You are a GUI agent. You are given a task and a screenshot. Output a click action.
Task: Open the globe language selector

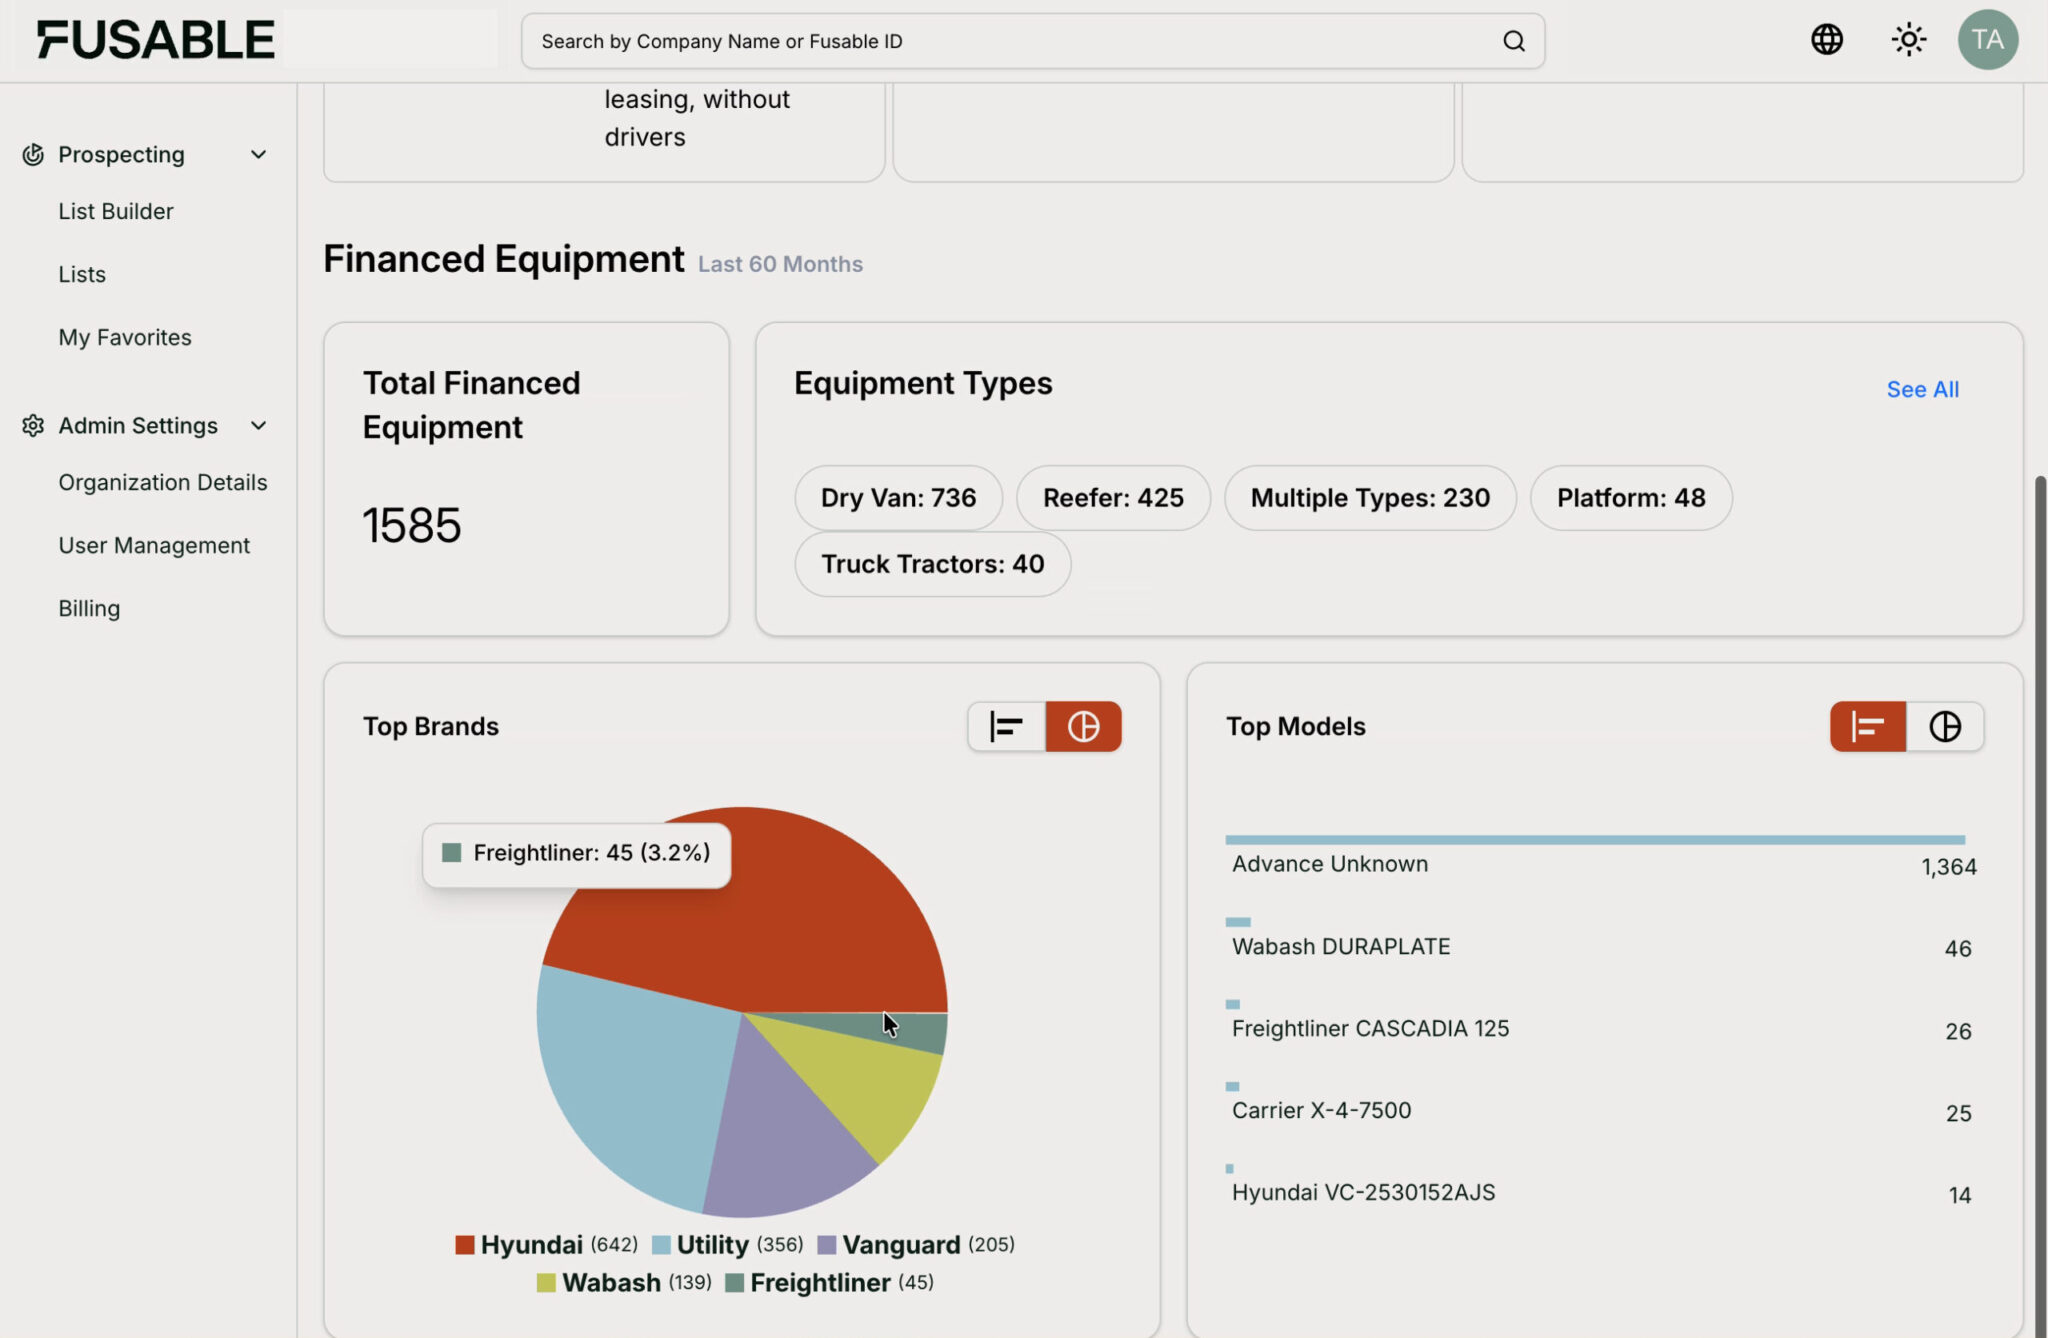click(x=1827, y=40)
